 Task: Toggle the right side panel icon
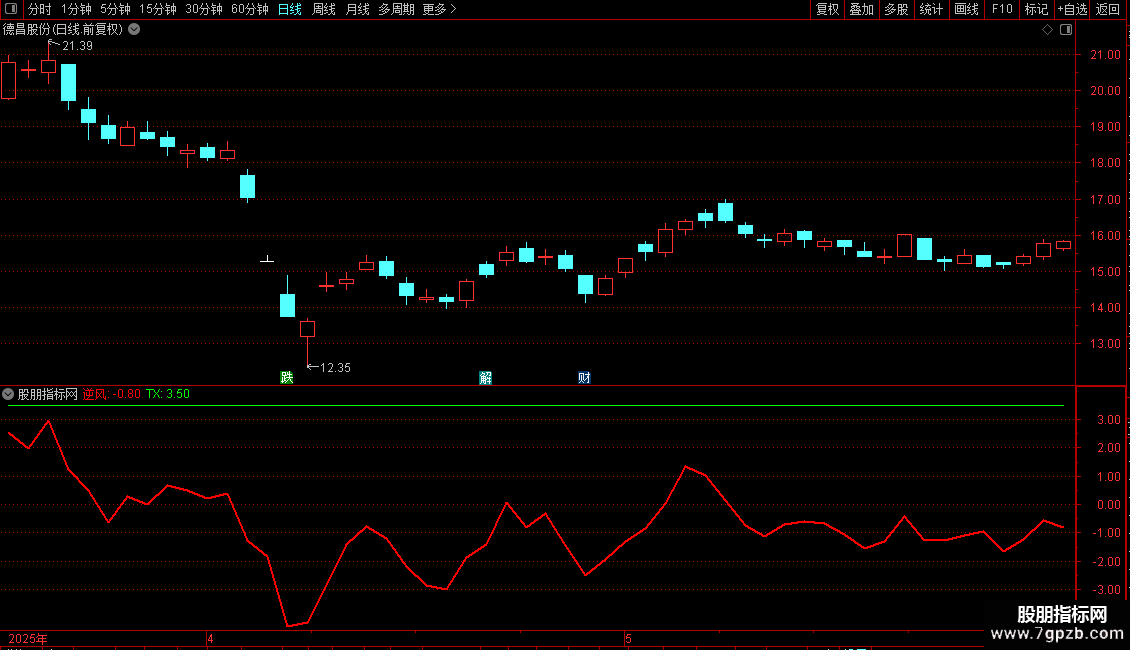(1066, 30)
